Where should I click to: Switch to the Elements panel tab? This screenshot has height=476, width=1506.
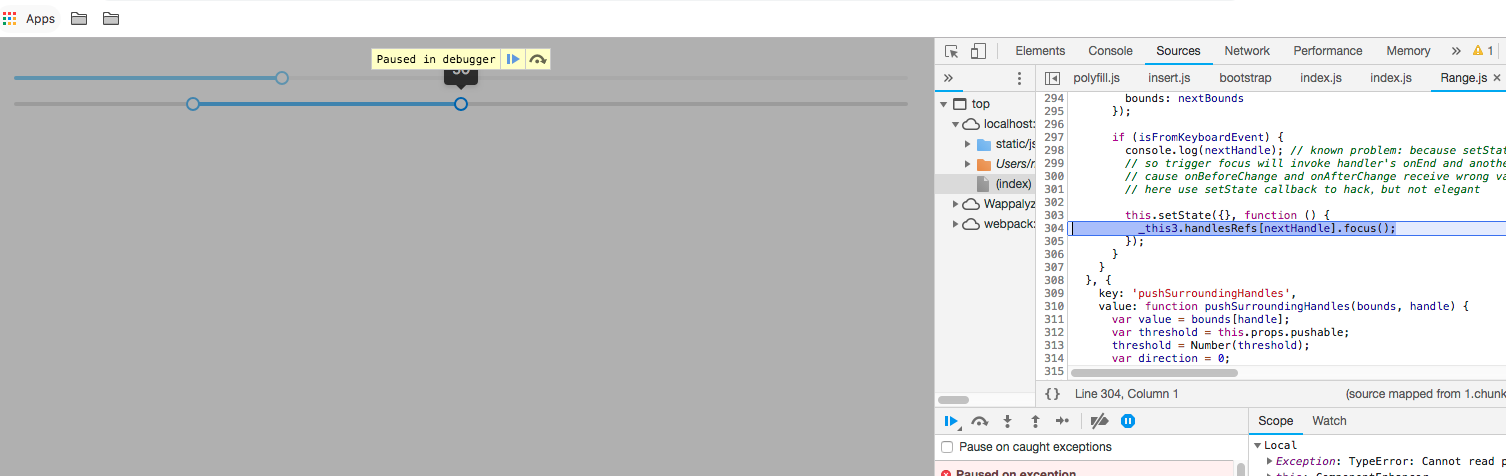pos(1040,51)
